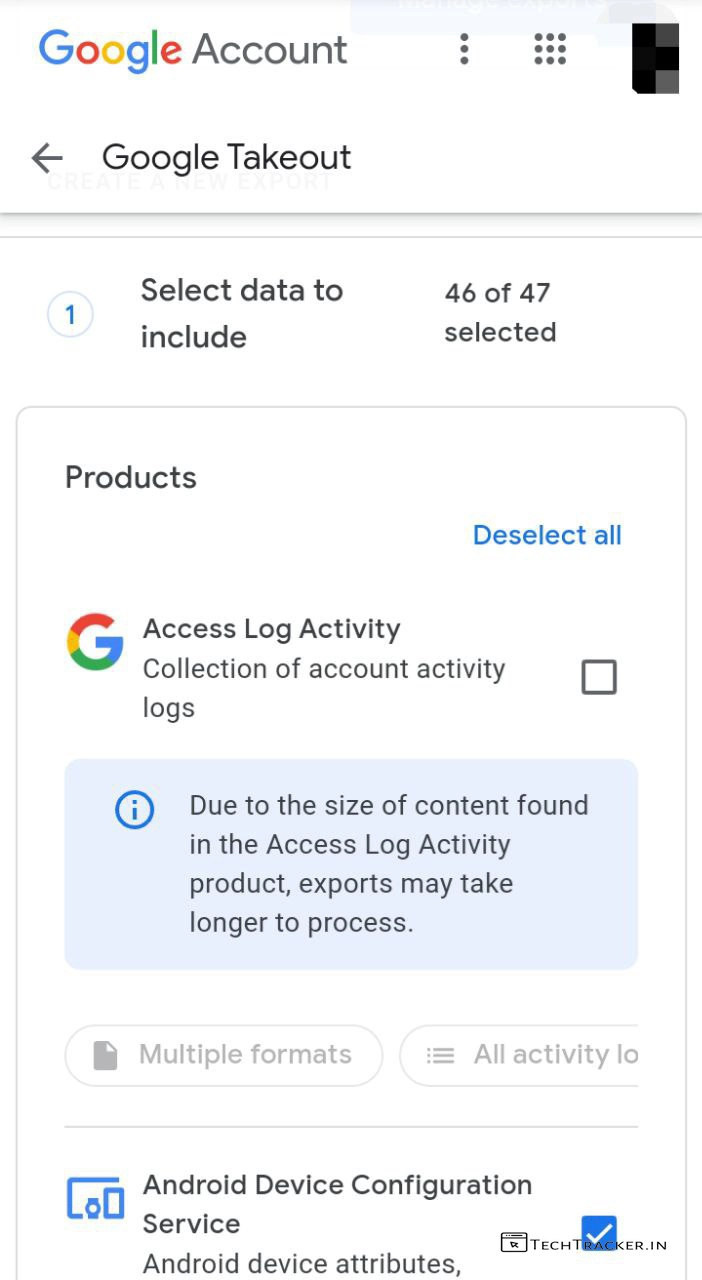Click the Google G logo icon
This screenshot has height=1280, width=702.
click(x=95, y=642)
